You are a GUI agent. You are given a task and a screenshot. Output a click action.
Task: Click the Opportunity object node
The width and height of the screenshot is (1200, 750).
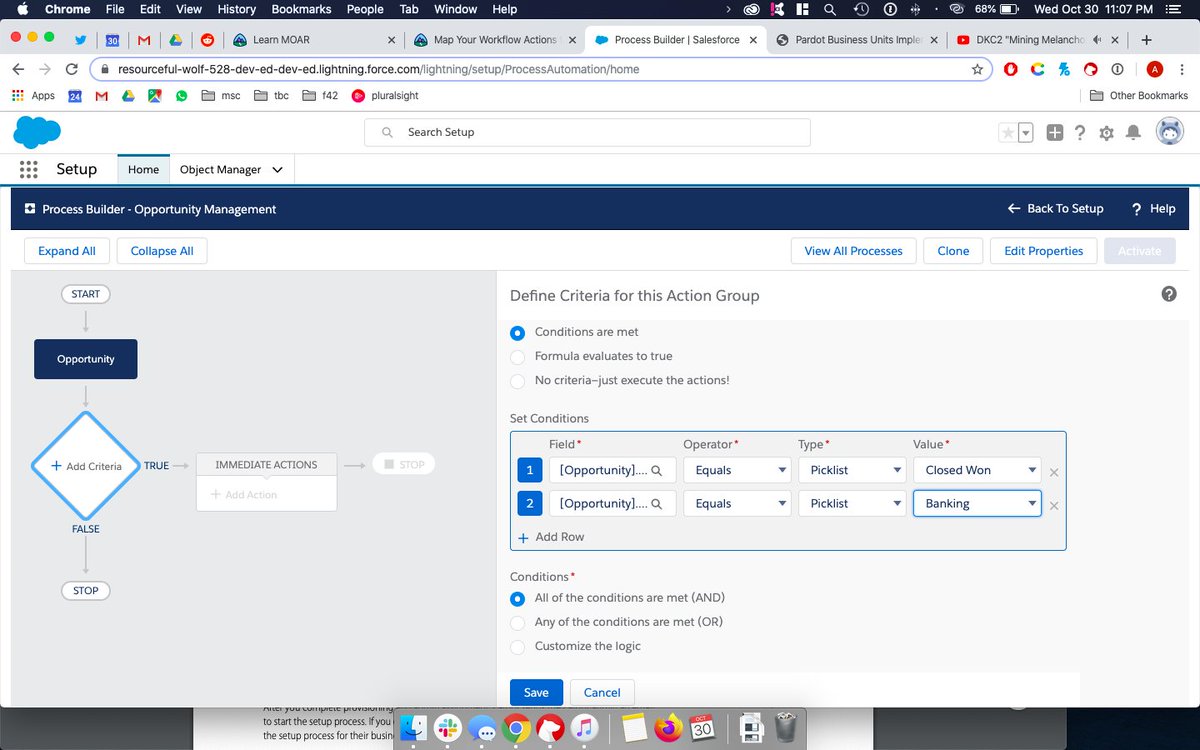[86, 359]
